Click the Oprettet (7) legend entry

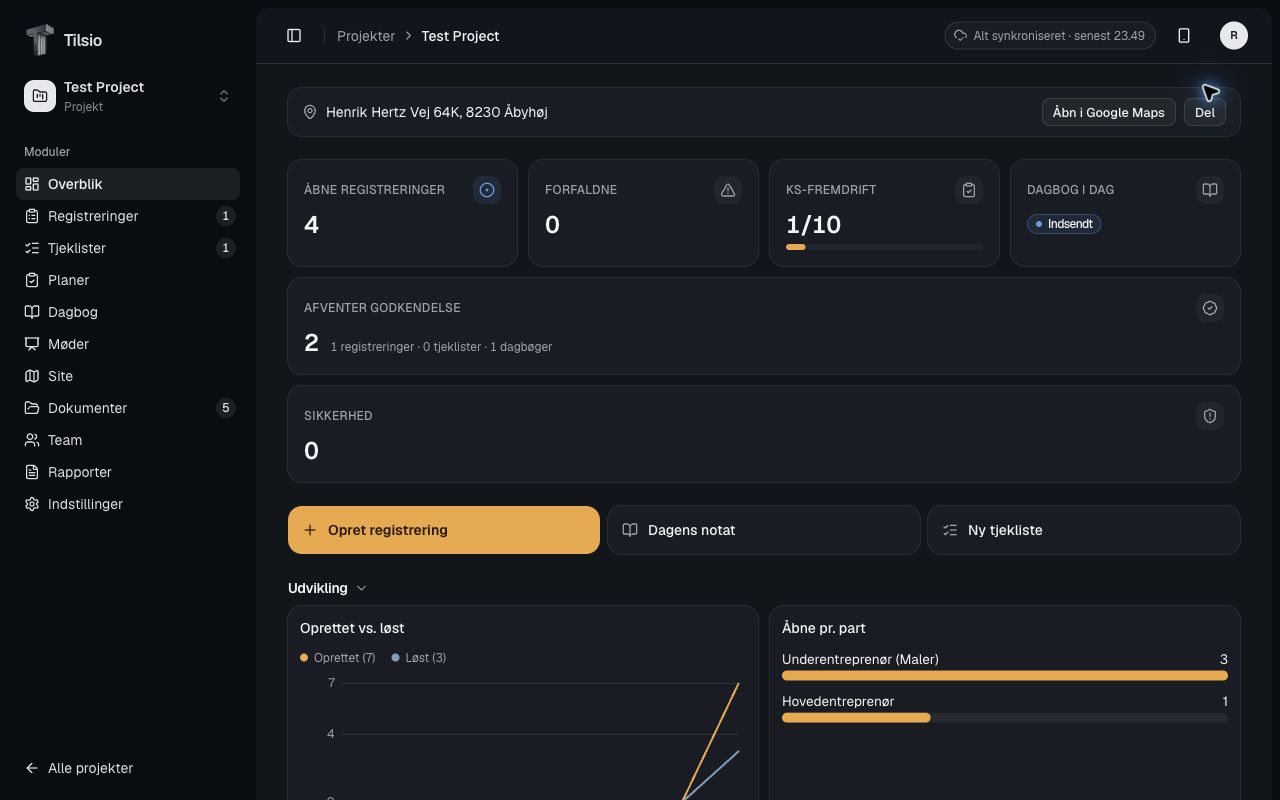(338, 658)
